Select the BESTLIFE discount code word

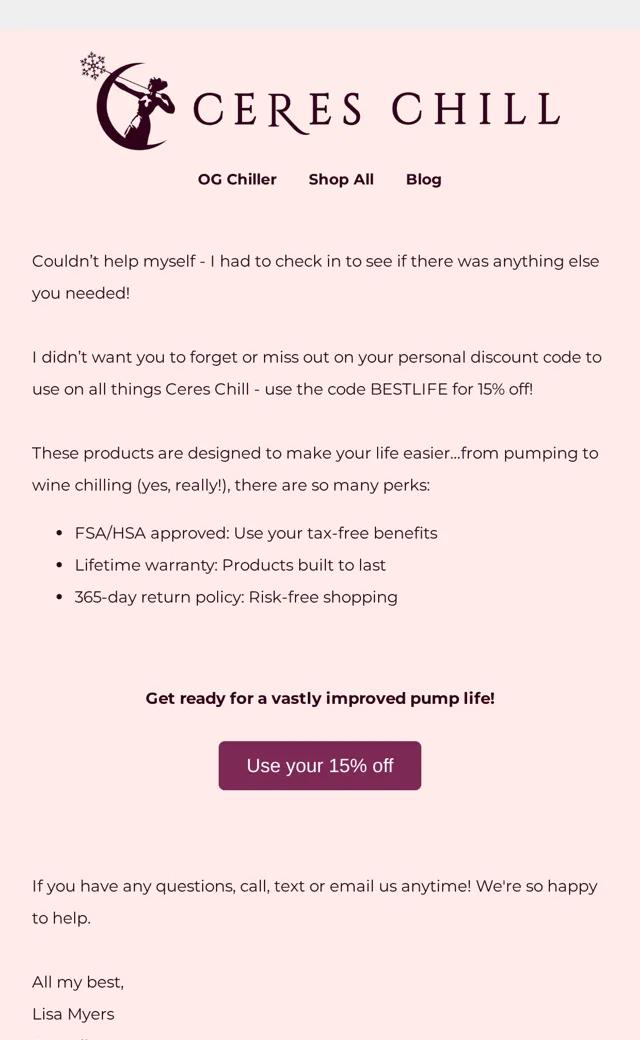pos(409,389)
